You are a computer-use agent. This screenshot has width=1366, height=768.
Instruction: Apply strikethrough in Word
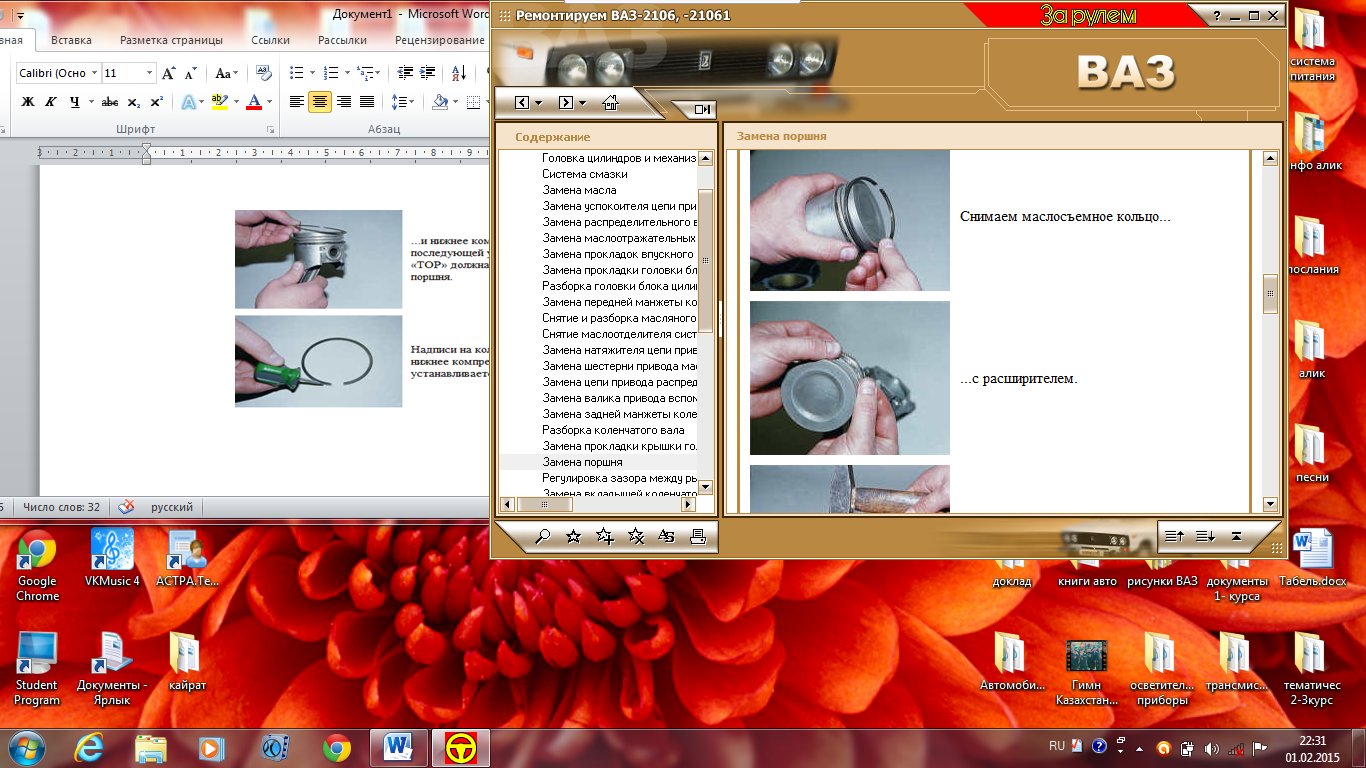(x=110, y=102)
